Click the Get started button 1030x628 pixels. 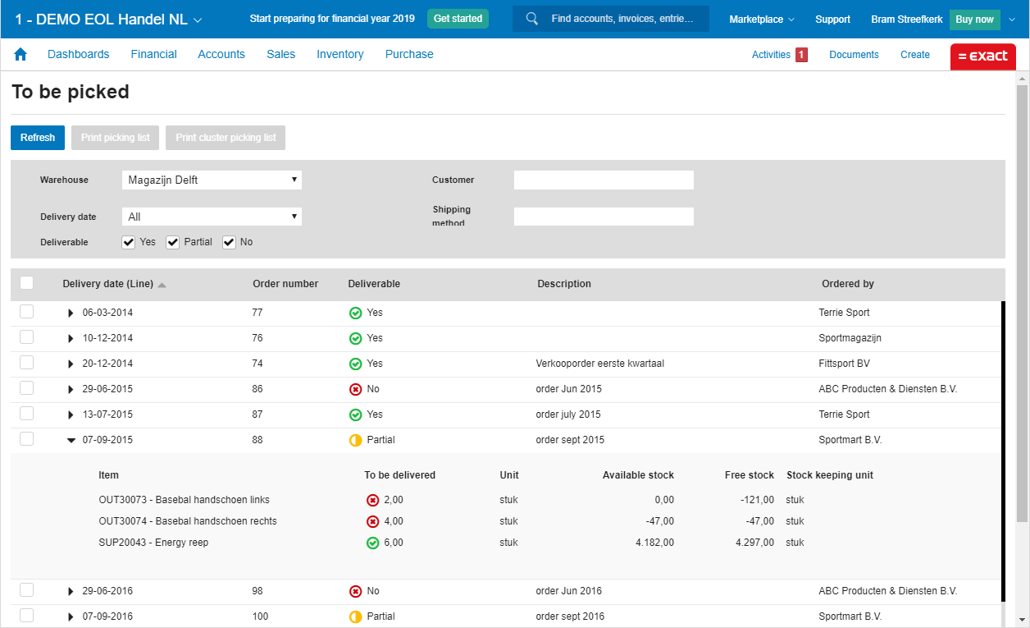point(458,19)
